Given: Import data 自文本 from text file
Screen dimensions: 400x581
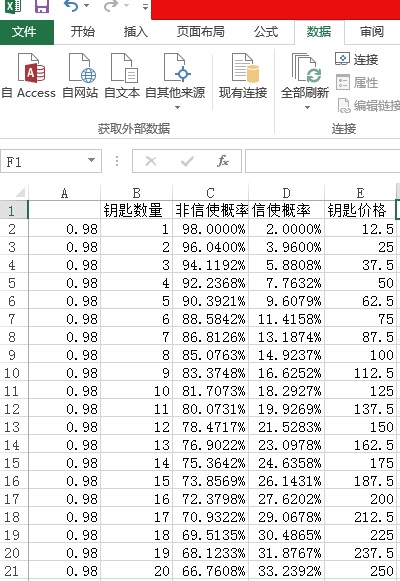Looking at the screenshot, I should point(122,76).
